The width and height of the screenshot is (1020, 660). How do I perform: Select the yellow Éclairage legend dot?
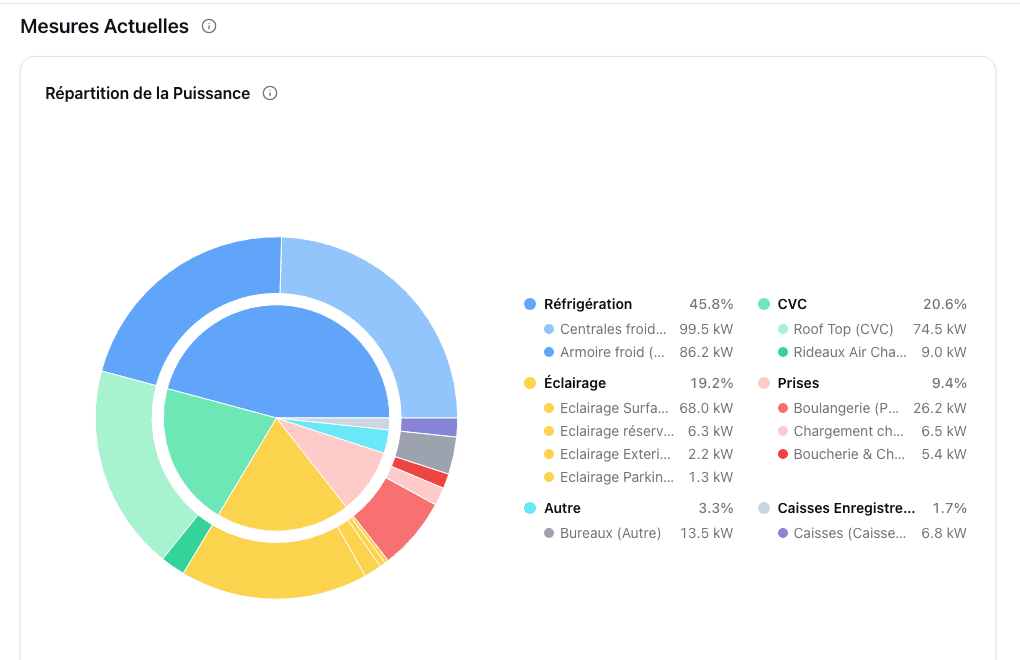pyautogui.click(x=528, y=383)
